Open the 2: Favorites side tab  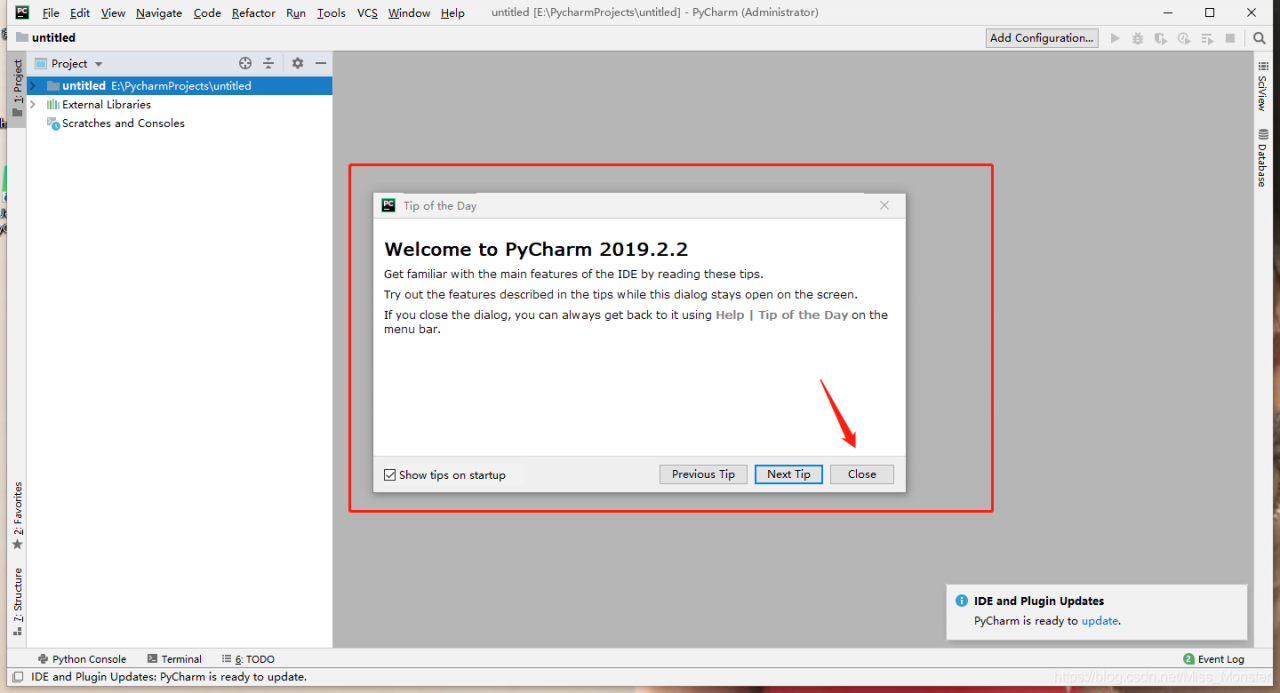tap(17, 516)
